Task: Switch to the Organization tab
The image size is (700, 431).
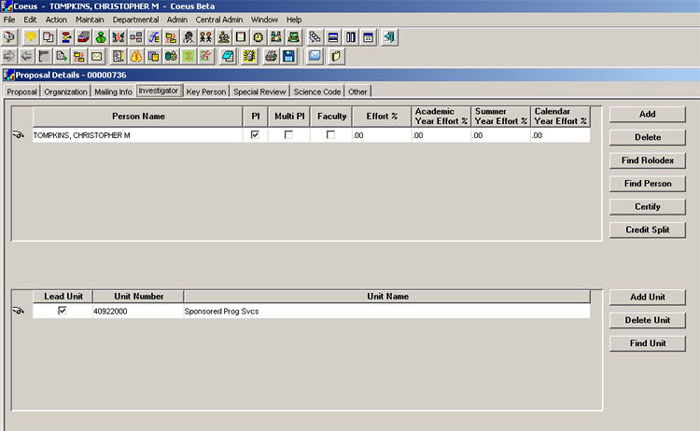Action: coord(66,92)
